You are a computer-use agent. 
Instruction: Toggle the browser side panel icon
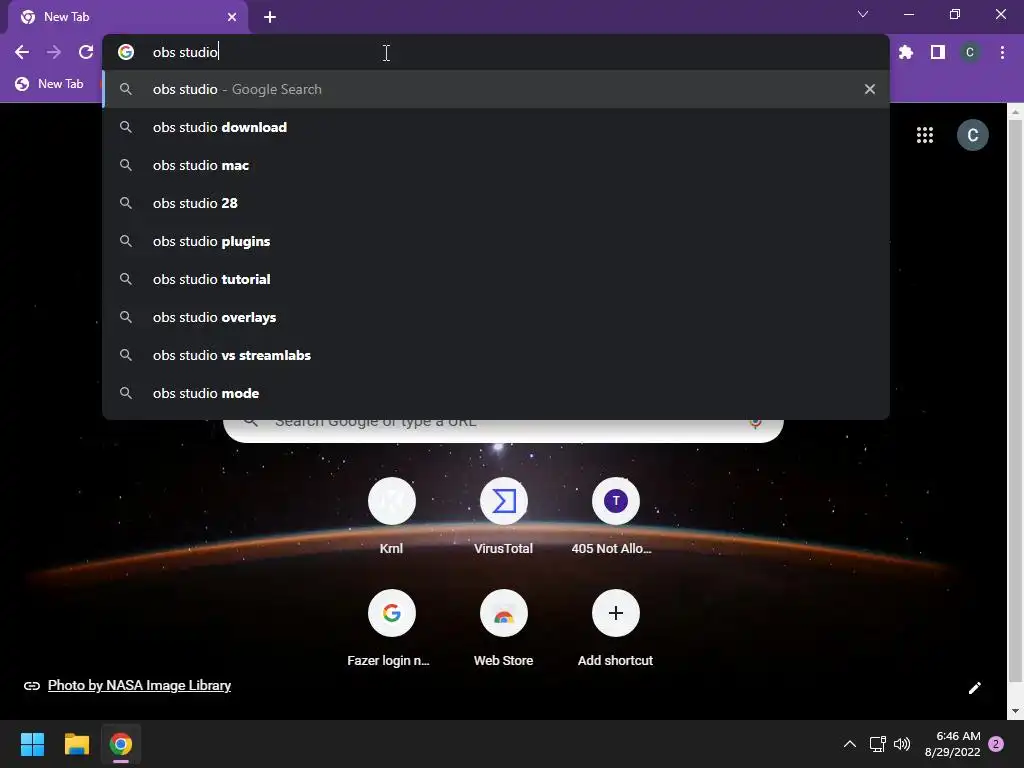pyautogui.click(x=938, y=52)
